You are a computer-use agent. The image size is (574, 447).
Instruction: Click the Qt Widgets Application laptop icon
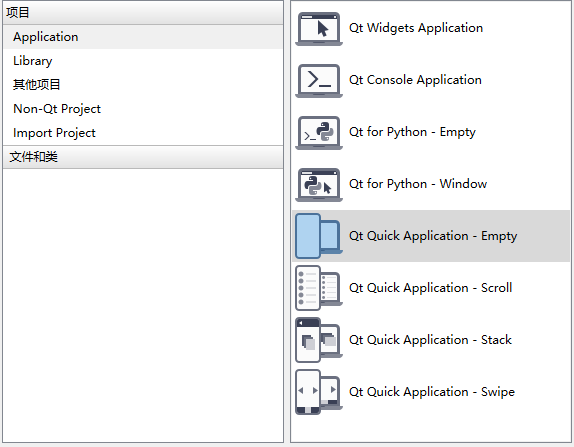(x=319, y=29)
